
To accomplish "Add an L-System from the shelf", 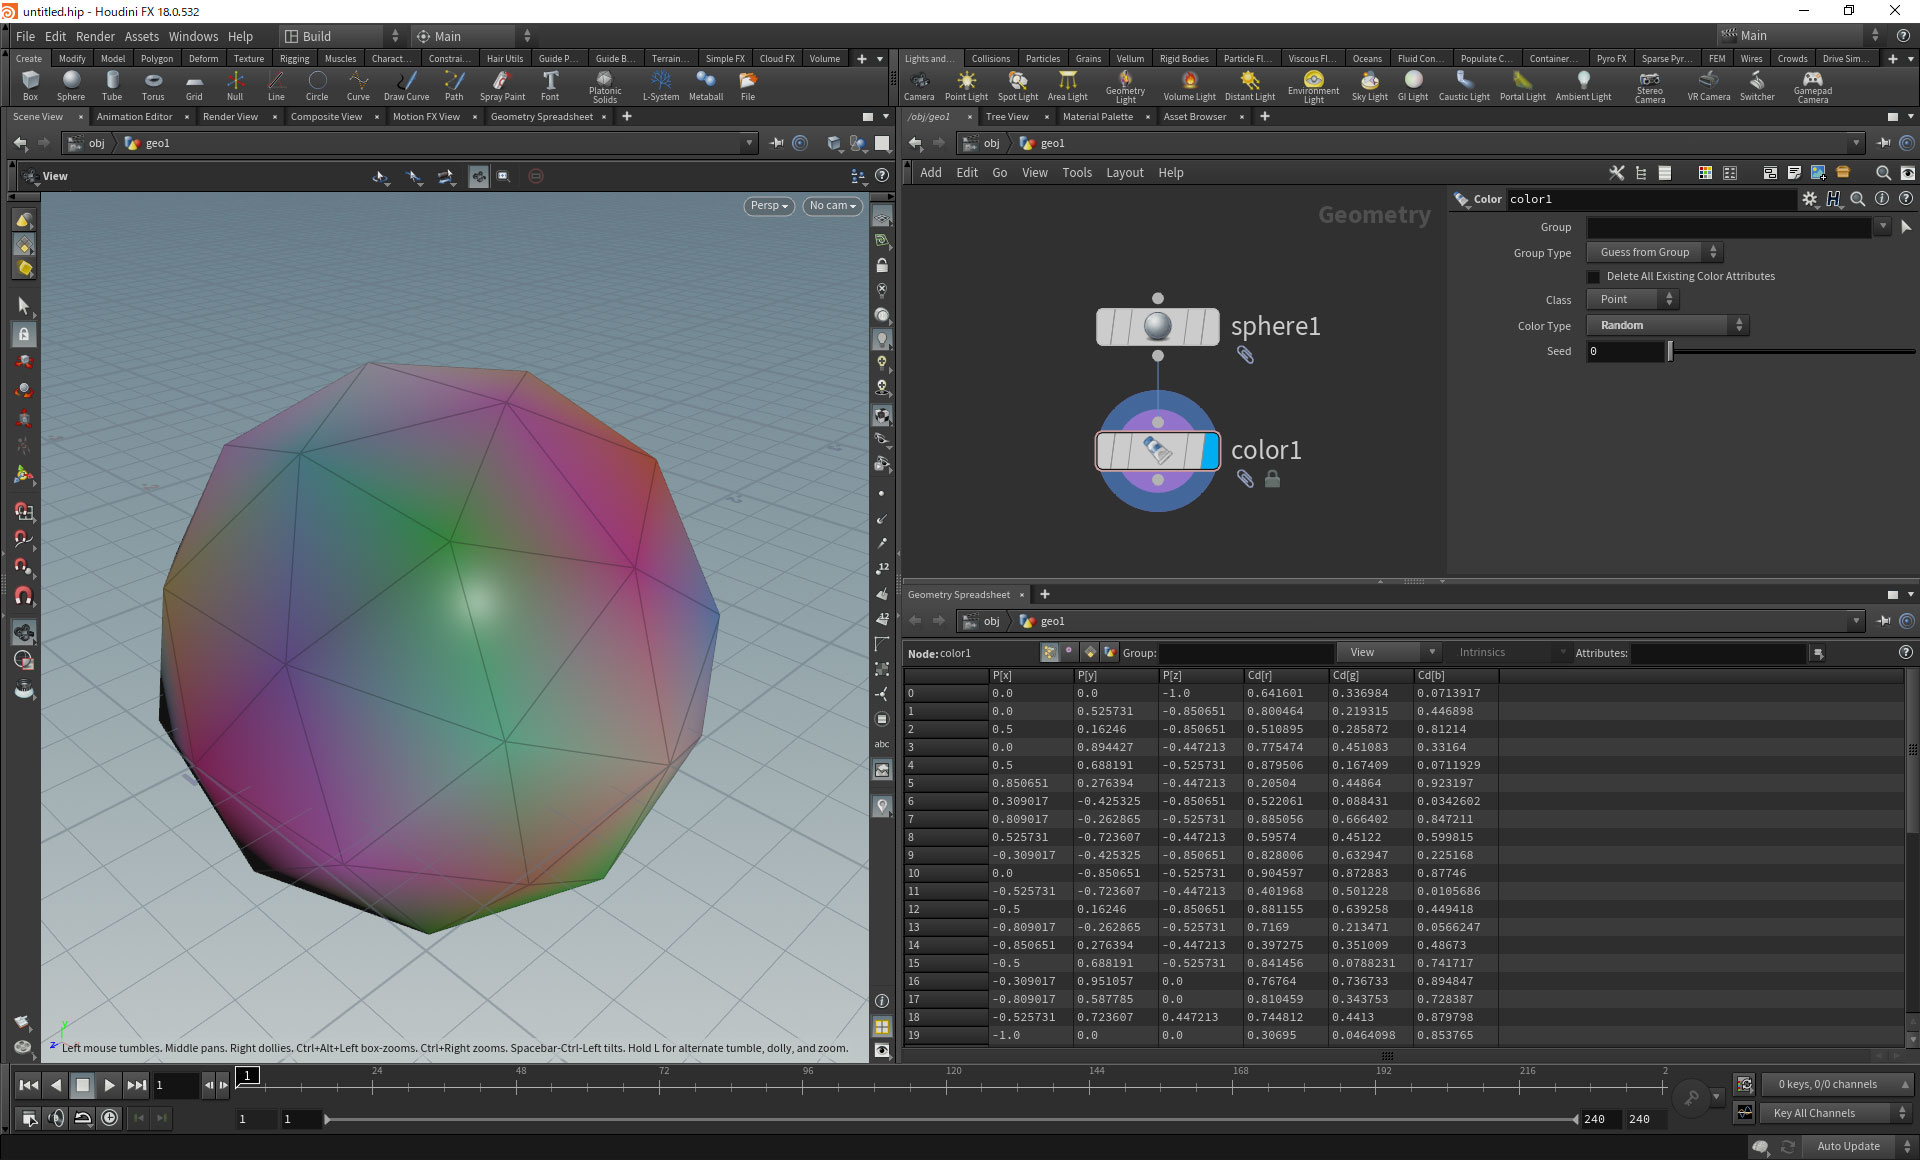I will coord(660,85).
